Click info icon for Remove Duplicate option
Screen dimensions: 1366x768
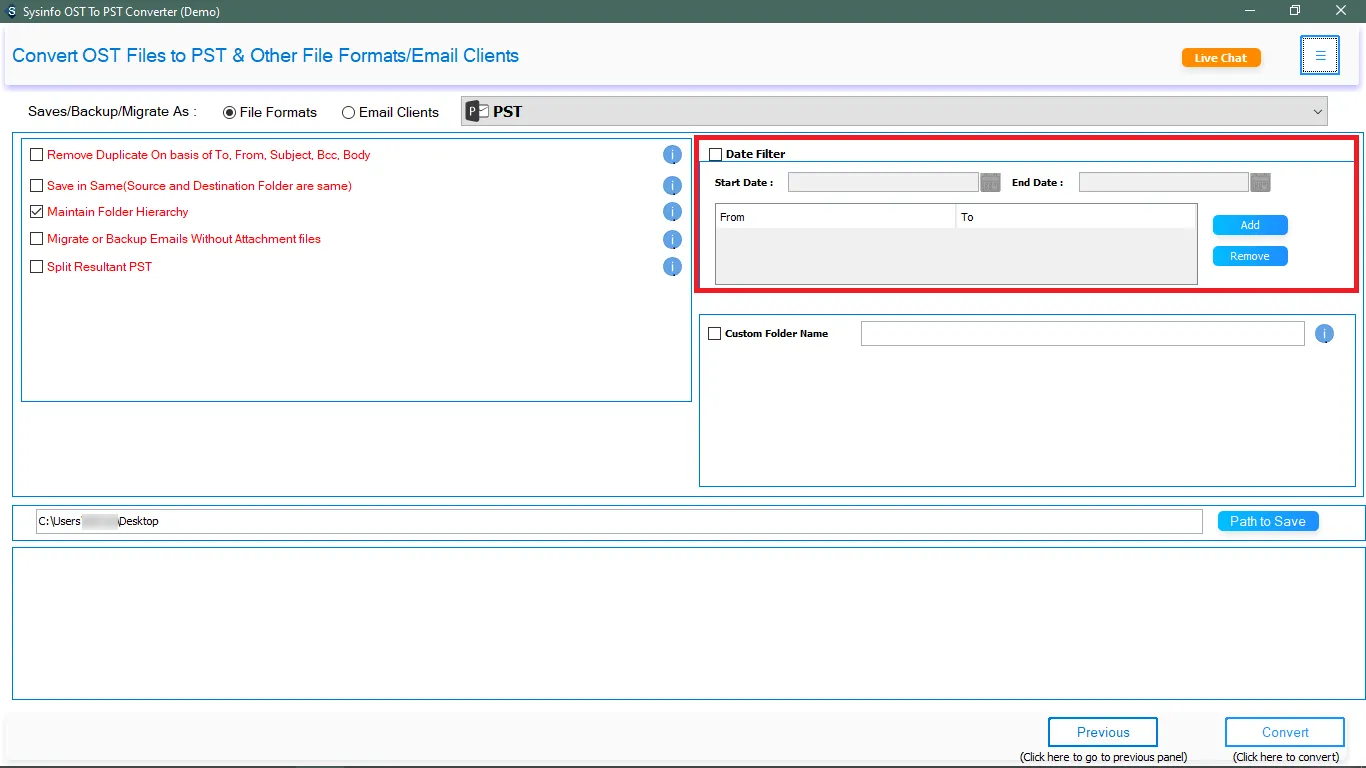[672, 154]
